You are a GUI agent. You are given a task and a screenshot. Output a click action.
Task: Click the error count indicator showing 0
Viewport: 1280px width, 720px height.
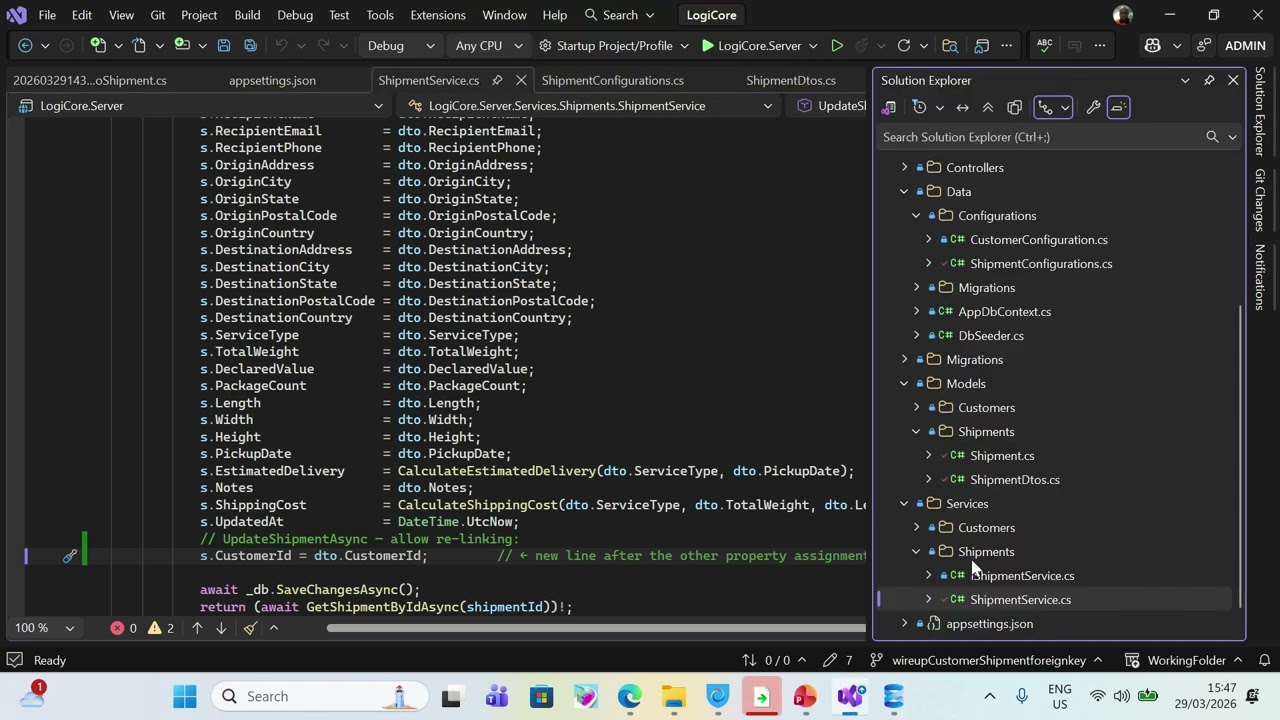coord(123,628)
